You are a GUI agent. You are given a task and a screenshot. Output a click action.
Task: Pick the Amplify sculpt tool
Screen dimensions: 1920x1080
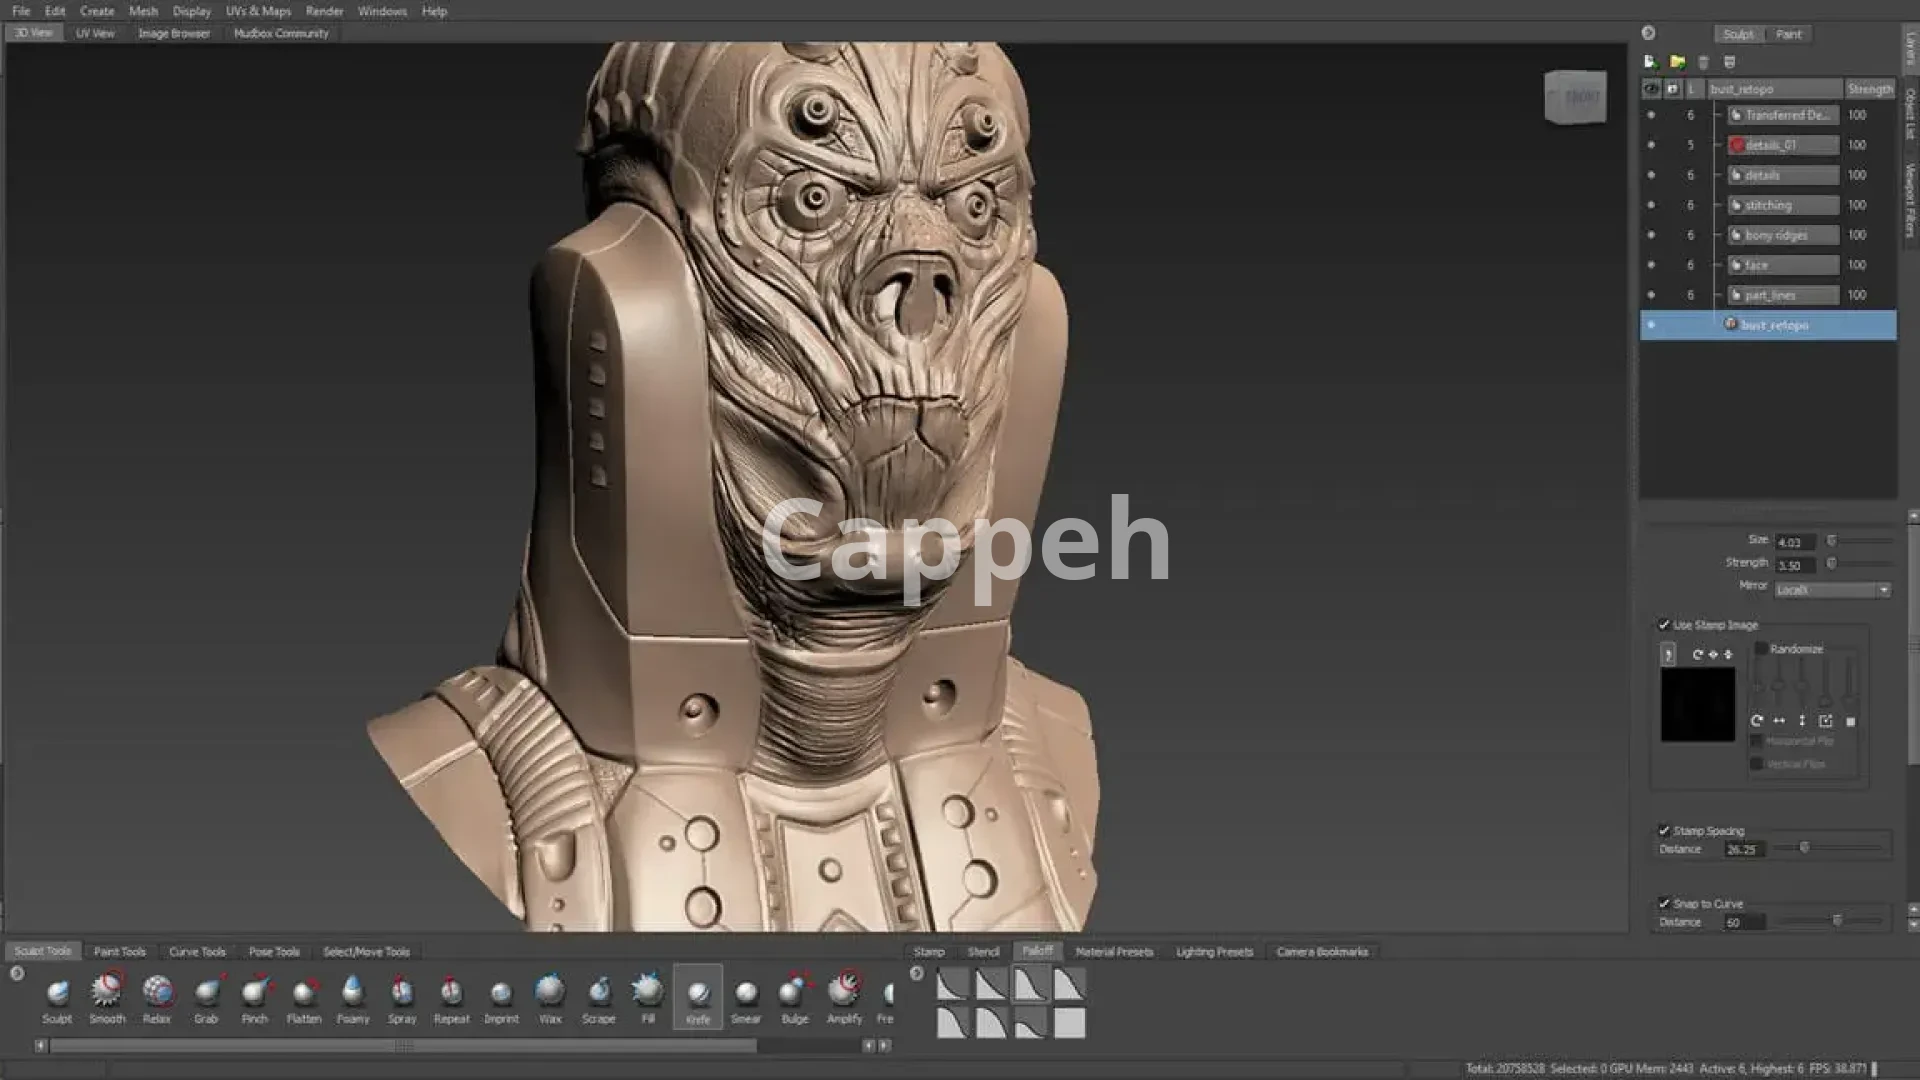coord(844,992)
